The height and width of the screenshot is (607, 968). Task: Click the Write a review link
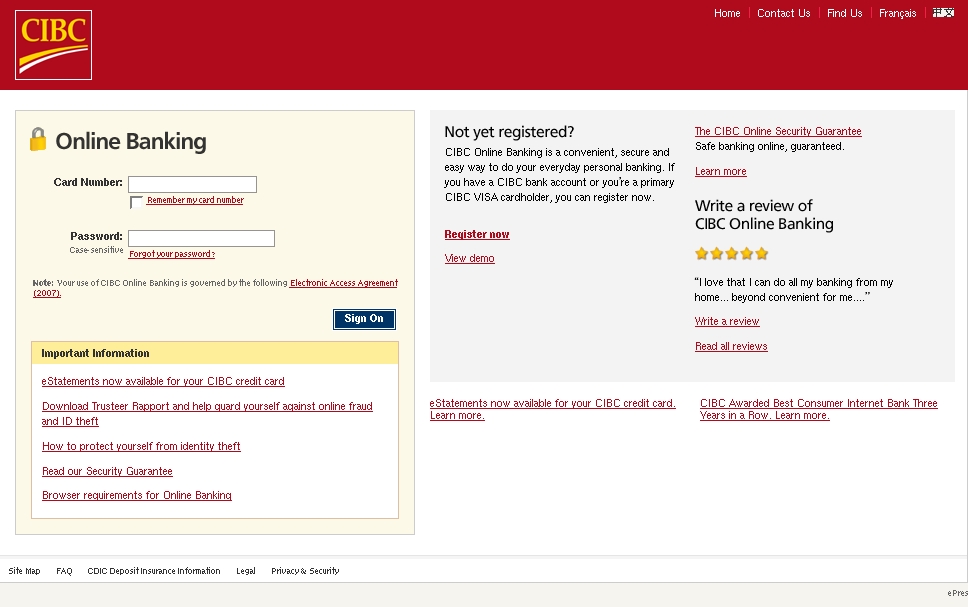coord(727,321)
